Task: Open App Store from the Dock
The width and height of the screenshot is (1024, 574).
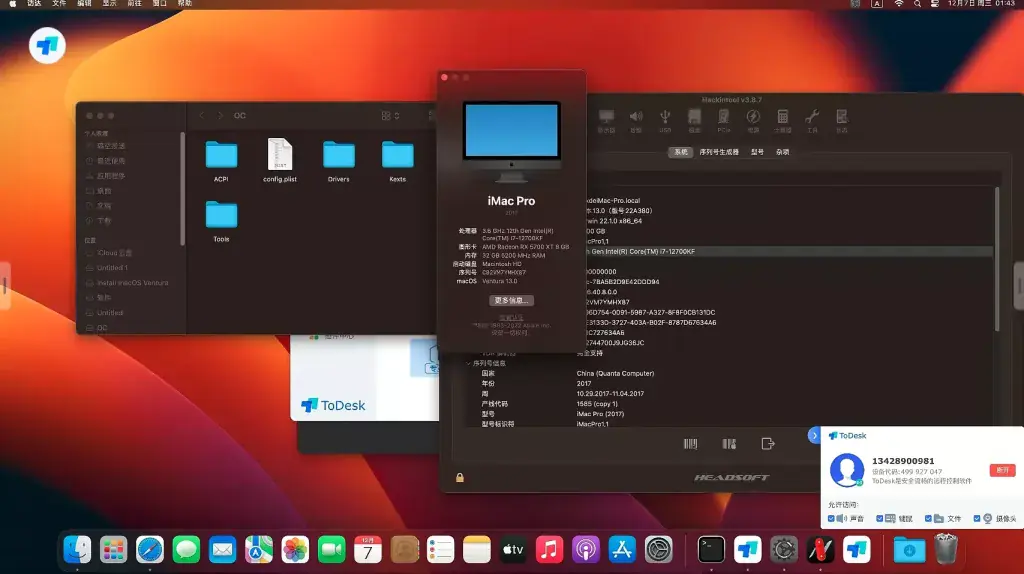Action: (x=622, y=550)
